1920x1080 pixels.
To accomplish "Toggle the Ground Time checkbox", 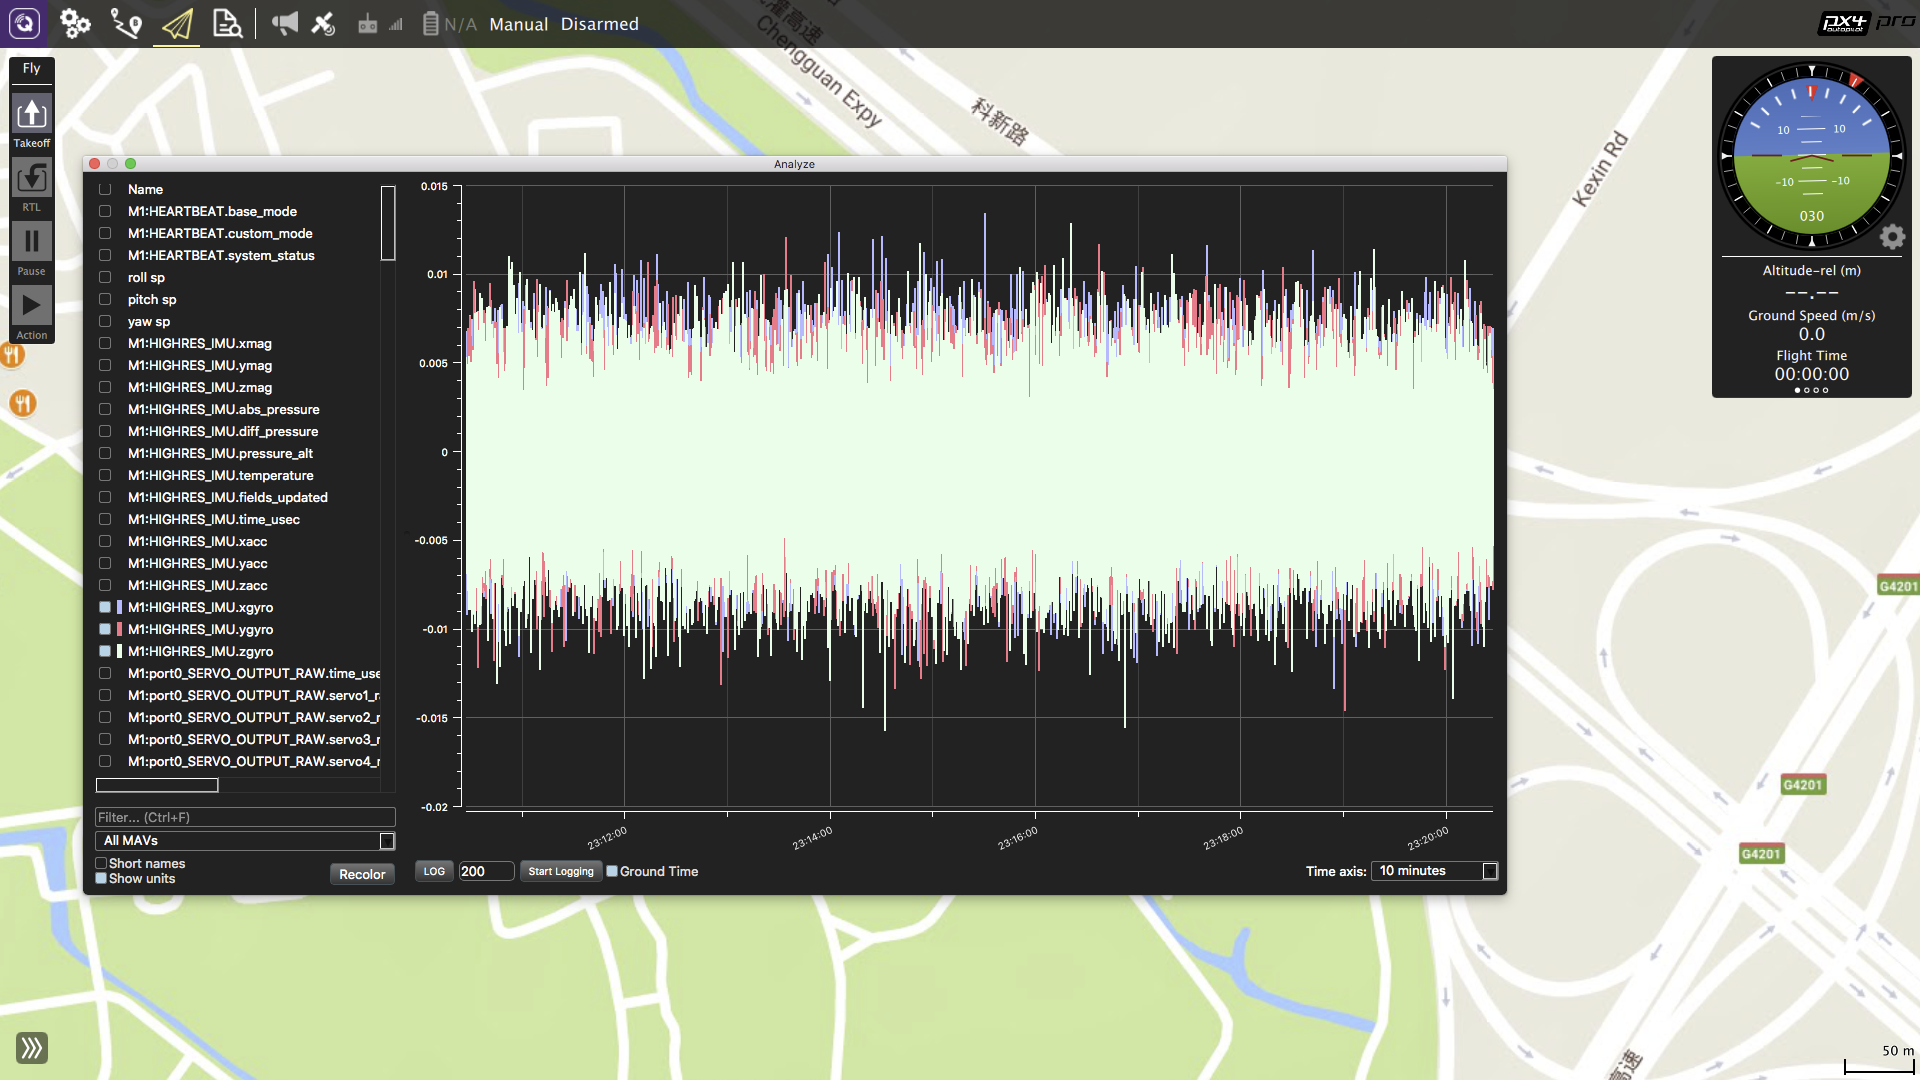I will [x=612, y=871].
